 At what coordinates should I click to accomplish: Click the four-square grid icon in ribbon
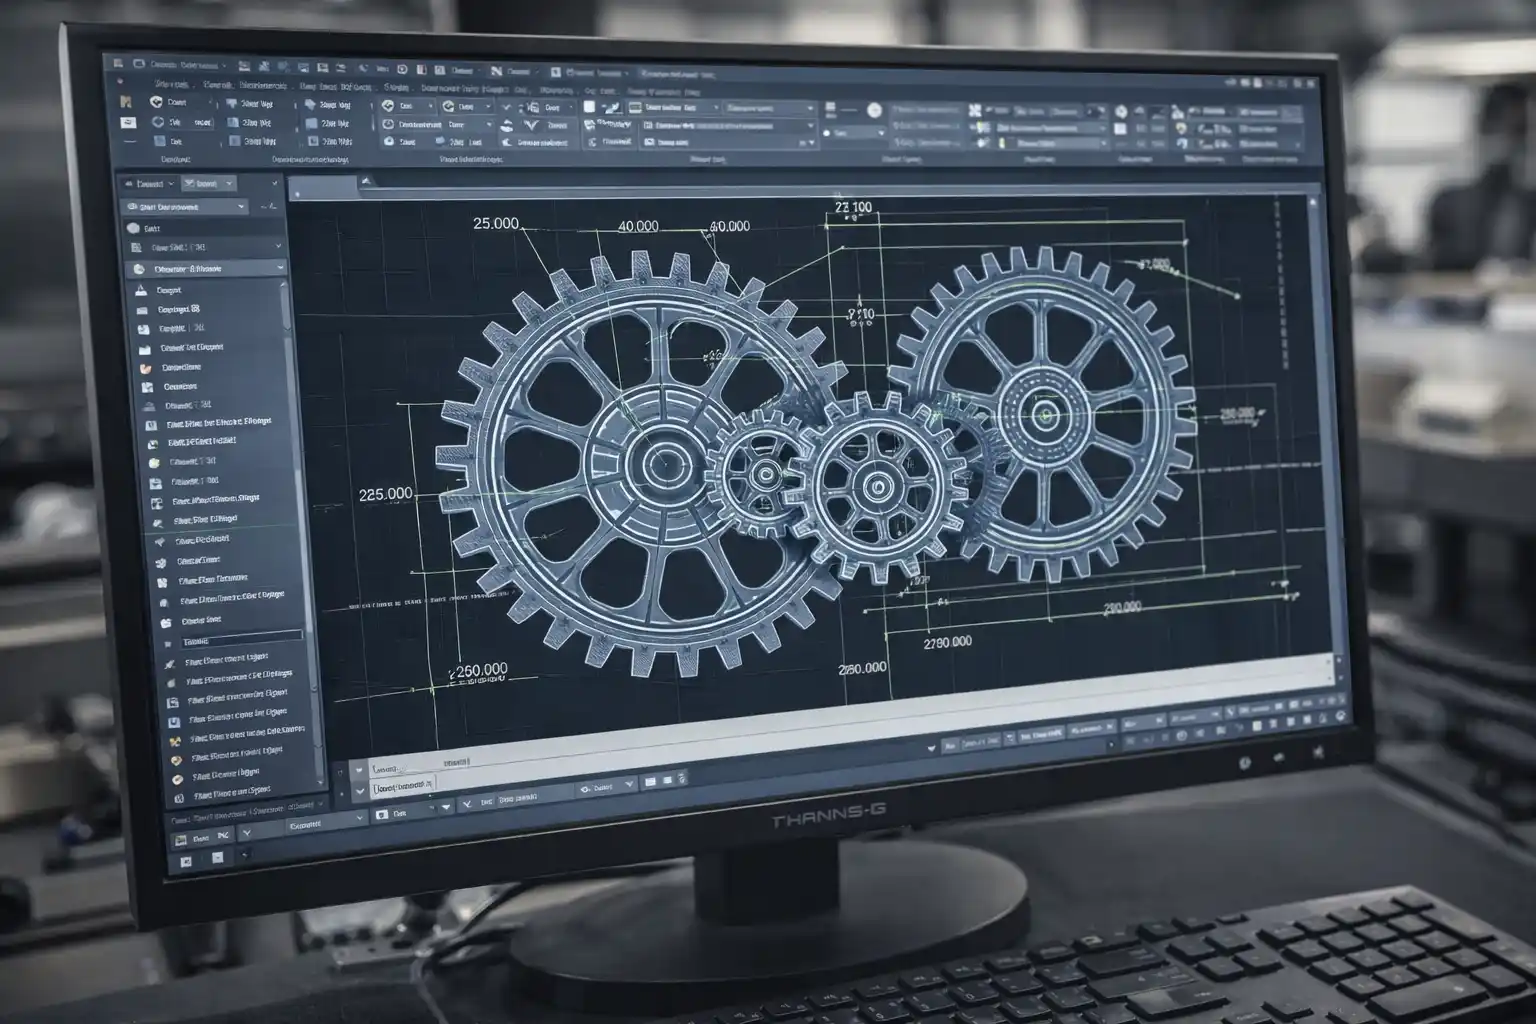click(975, 111)
